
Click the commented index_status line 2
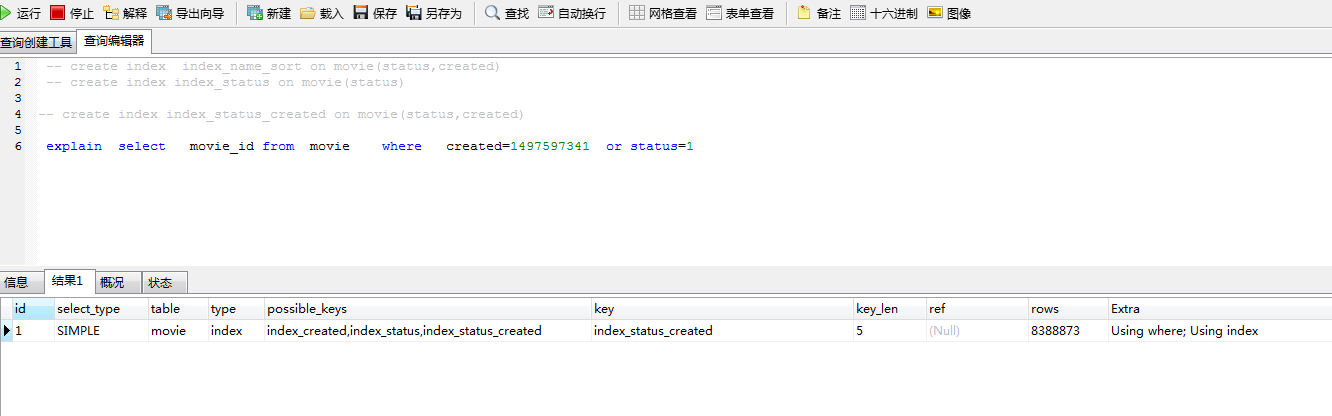pyautogui.click(x=225, y=82)
